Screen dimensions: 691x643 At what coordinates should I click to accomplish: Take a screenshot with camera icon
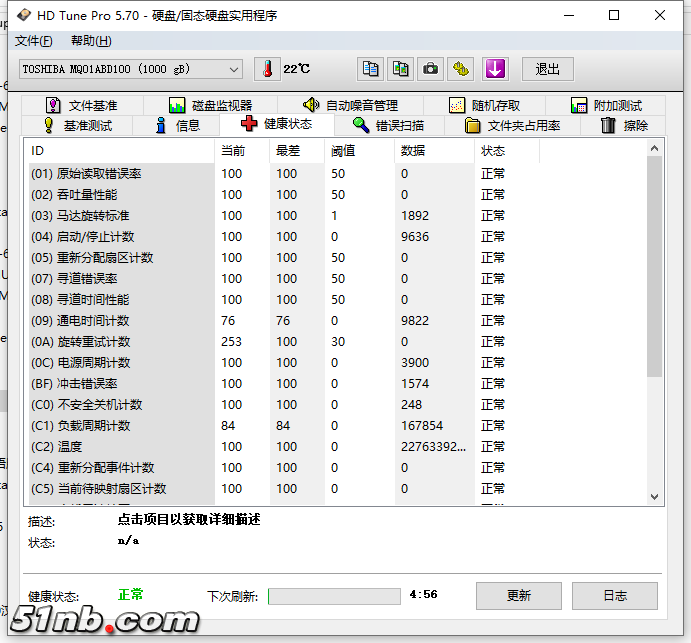coord(430,69)
